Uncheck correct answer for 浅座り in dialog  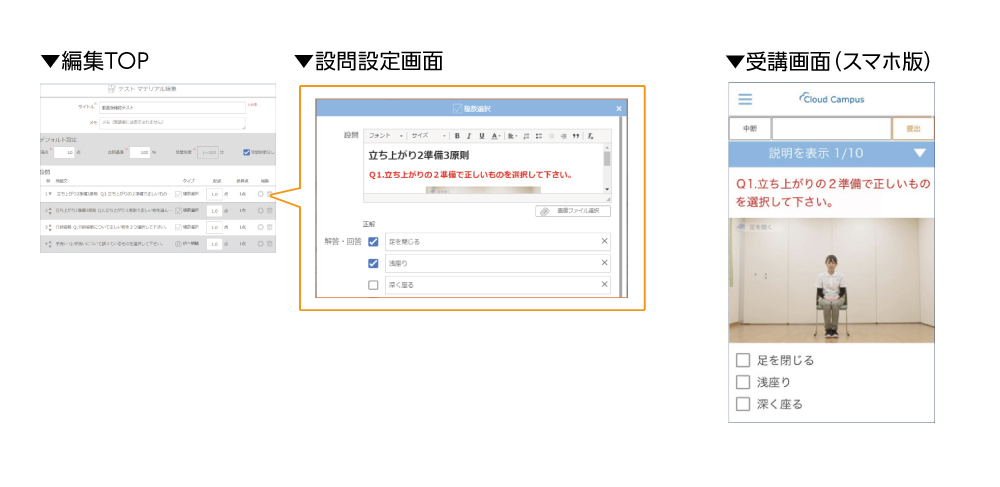click(x=373, y=263)
